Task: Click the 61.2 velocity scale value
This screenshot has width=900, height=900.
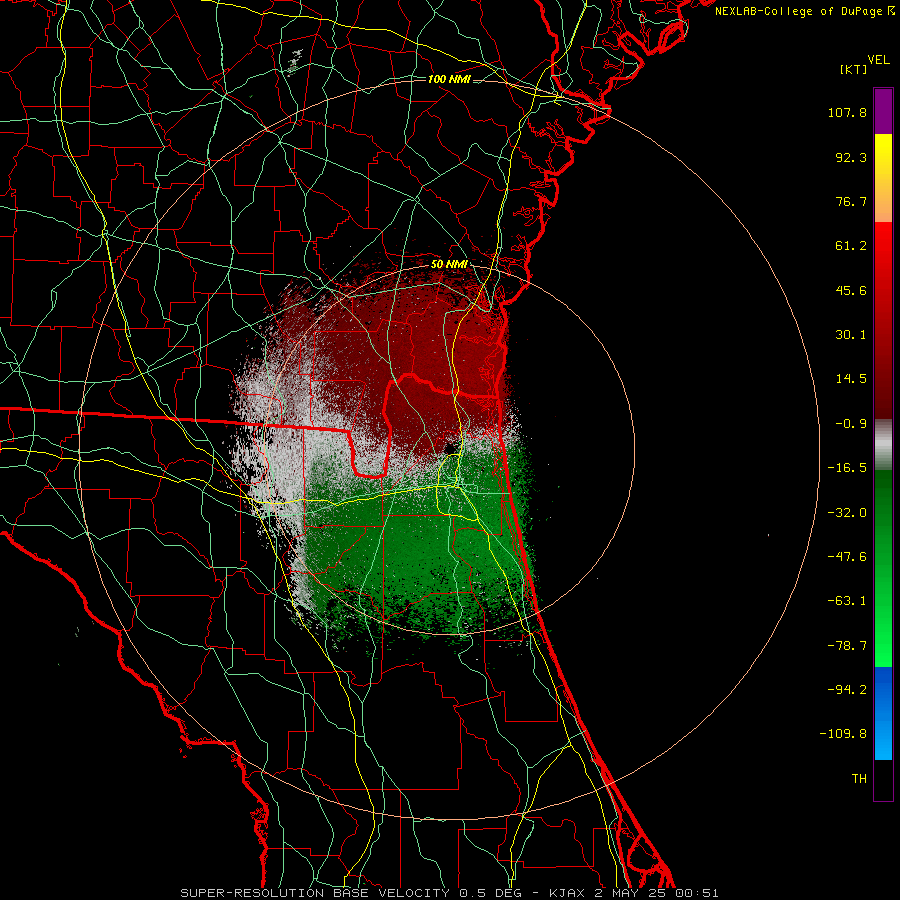Action: (x=851, y=246)
